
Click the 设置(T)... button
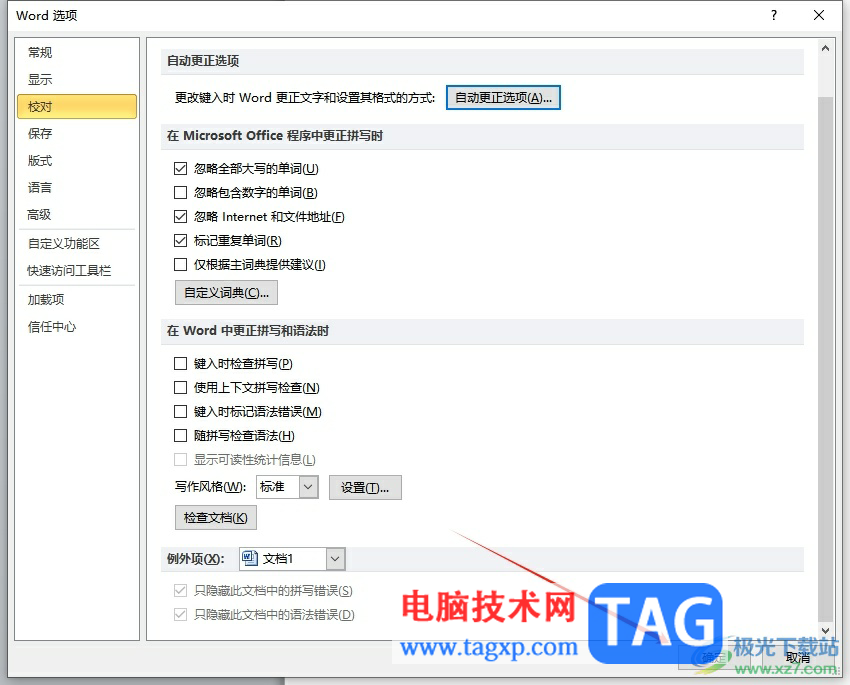click(x=365, y=488)
